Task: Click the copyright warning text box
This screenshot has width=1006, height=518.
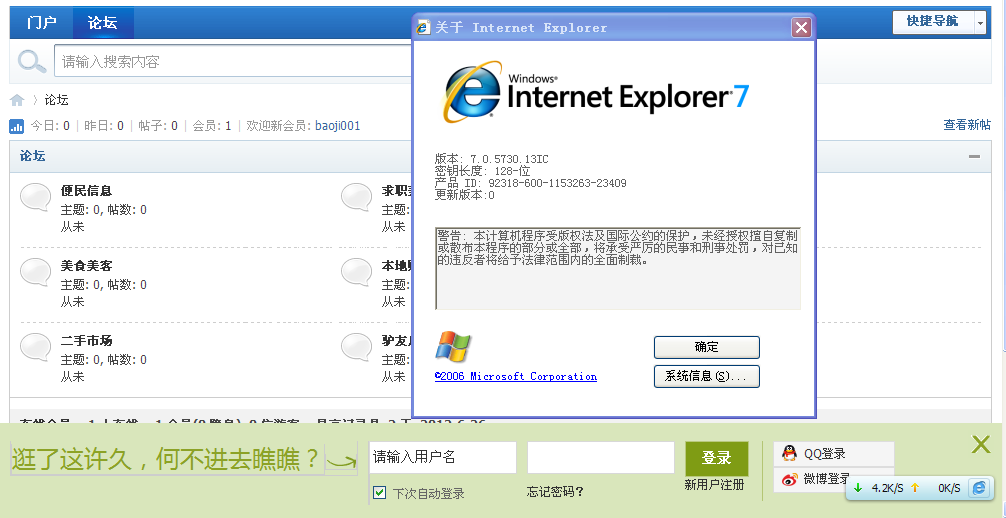Action: pyautogui.click(x=618, y=268)
